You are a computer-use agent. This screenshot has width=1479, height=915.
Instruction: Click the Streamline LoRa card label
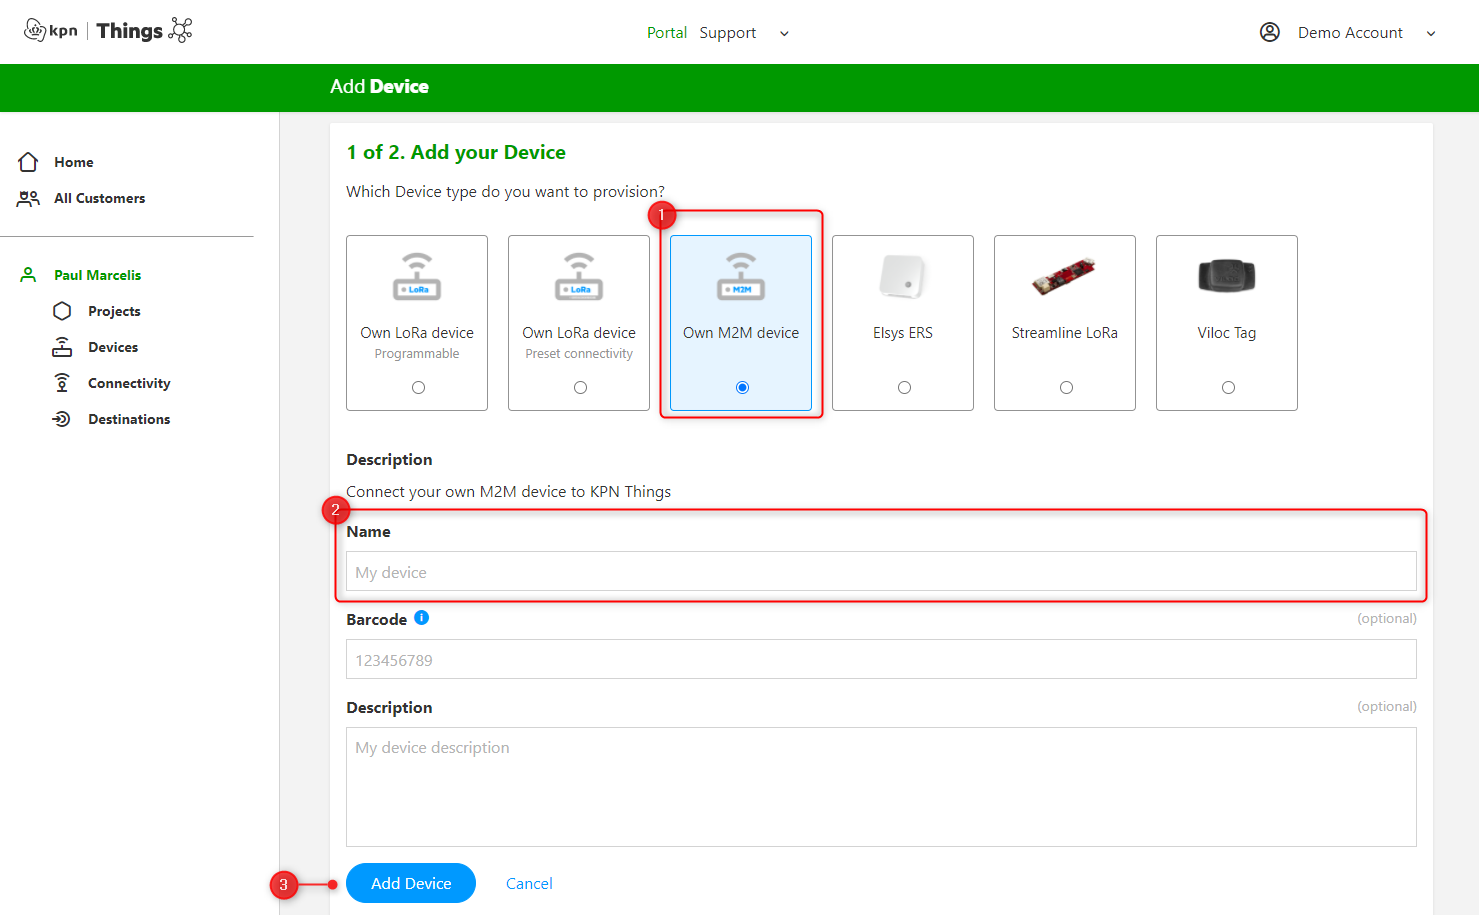click(1065, 333)
